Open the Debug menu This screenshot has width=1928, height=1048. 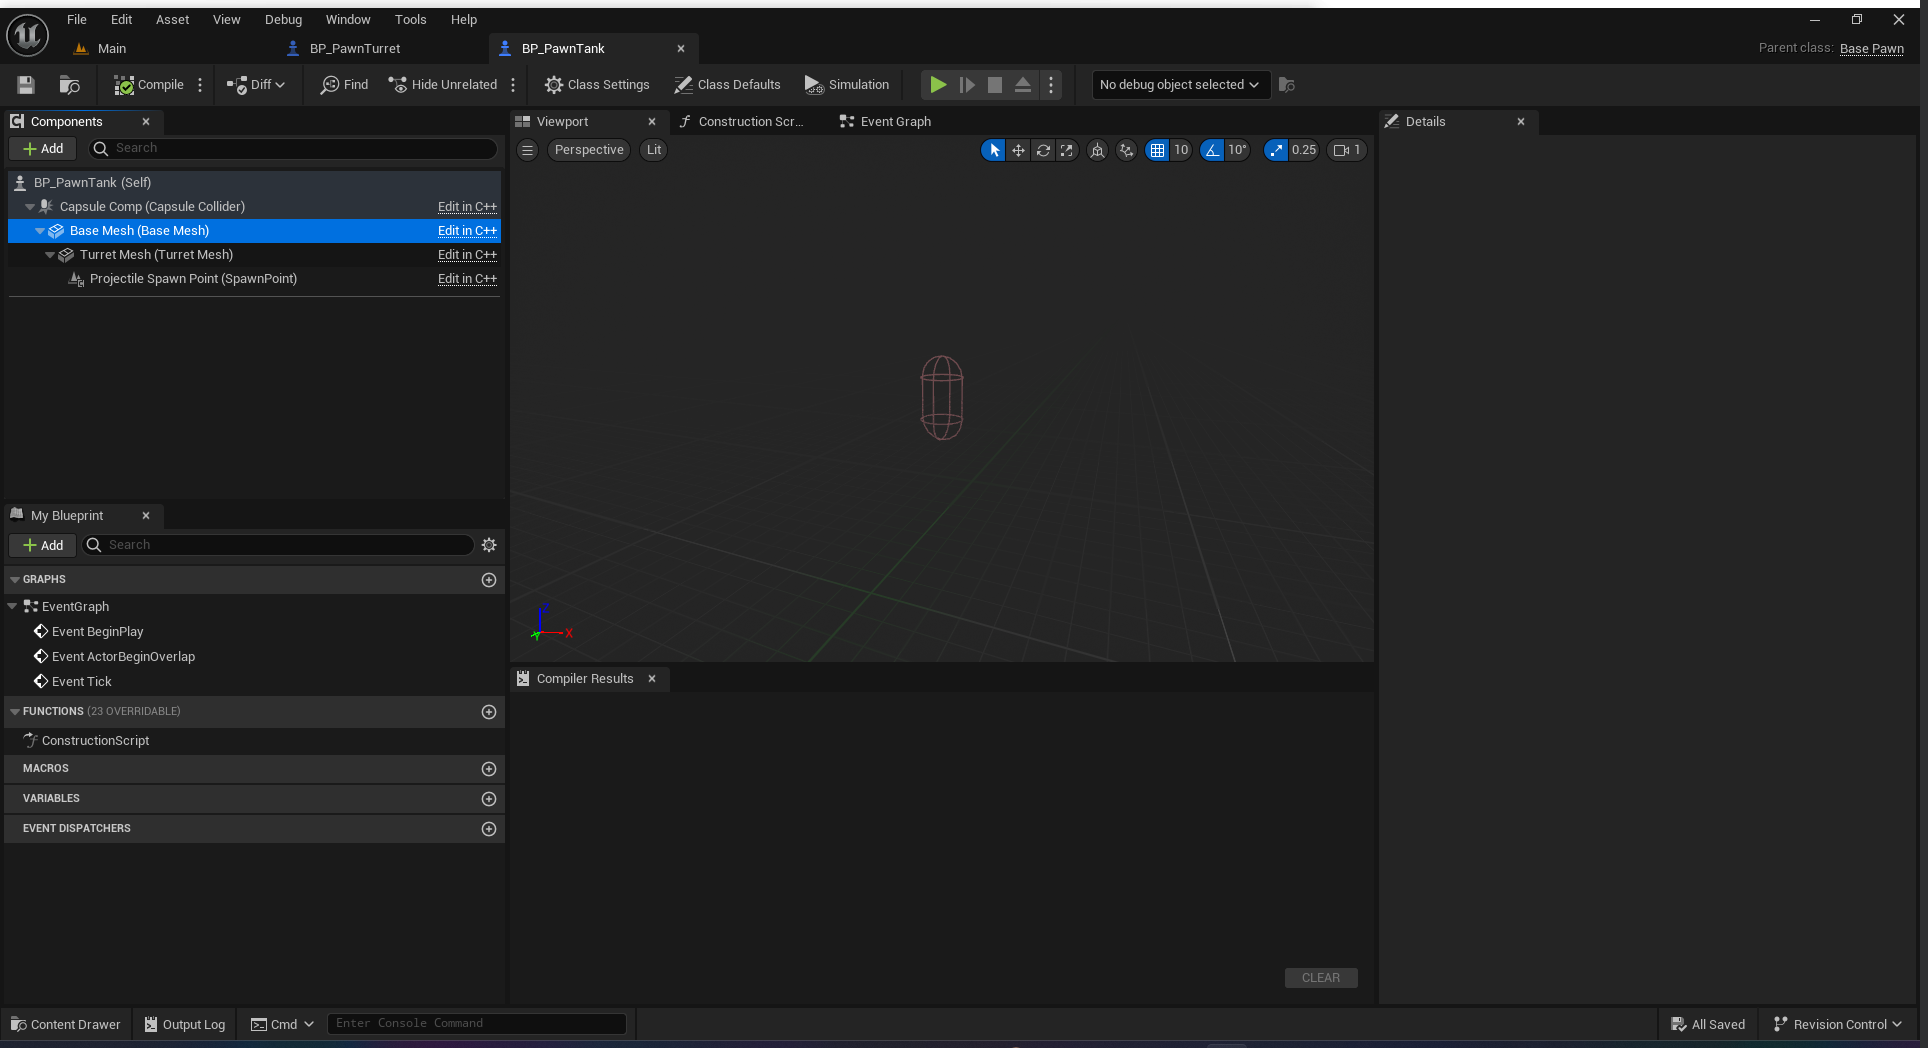click(x=283, y=19)
